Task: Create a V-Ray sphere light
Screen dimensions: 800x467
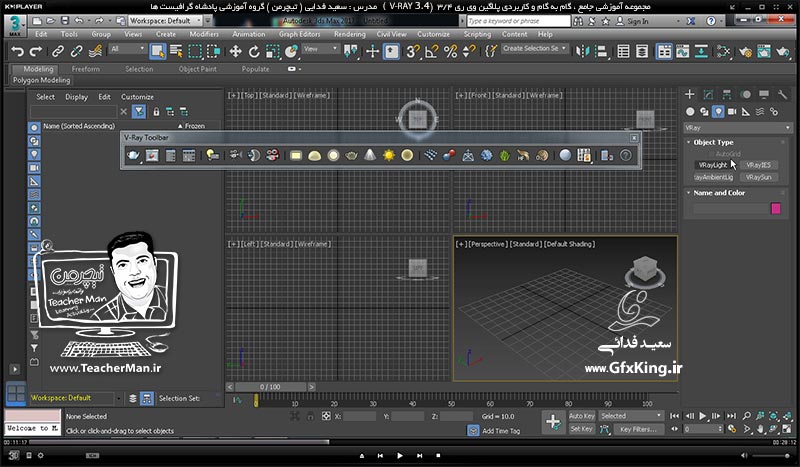Action: tap(333, 155)
